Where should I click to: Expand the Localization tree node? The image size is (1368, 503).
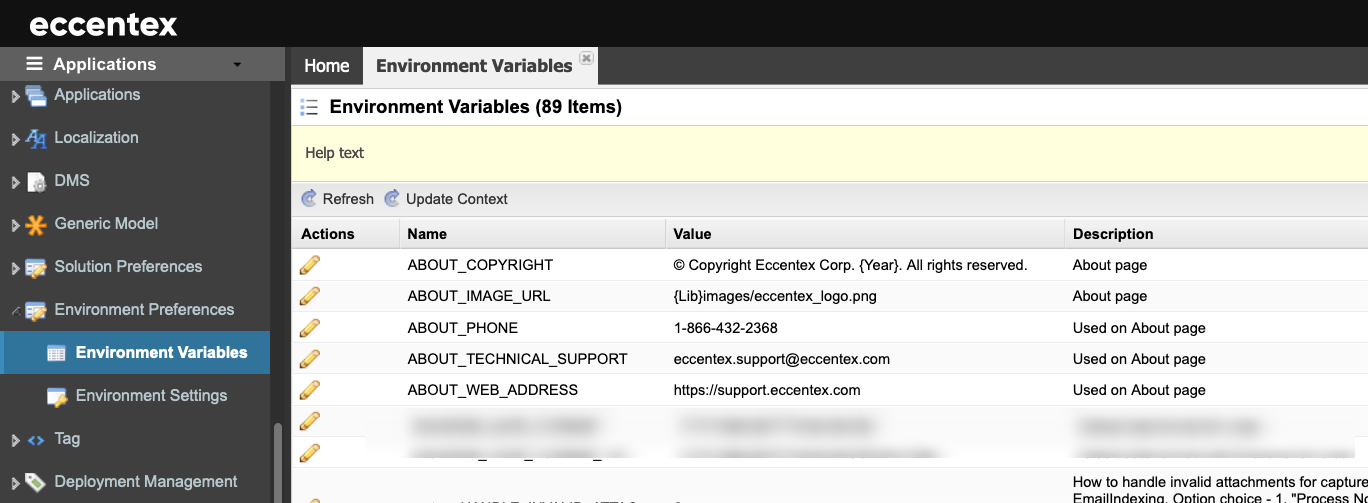click(x=15, y=140)
